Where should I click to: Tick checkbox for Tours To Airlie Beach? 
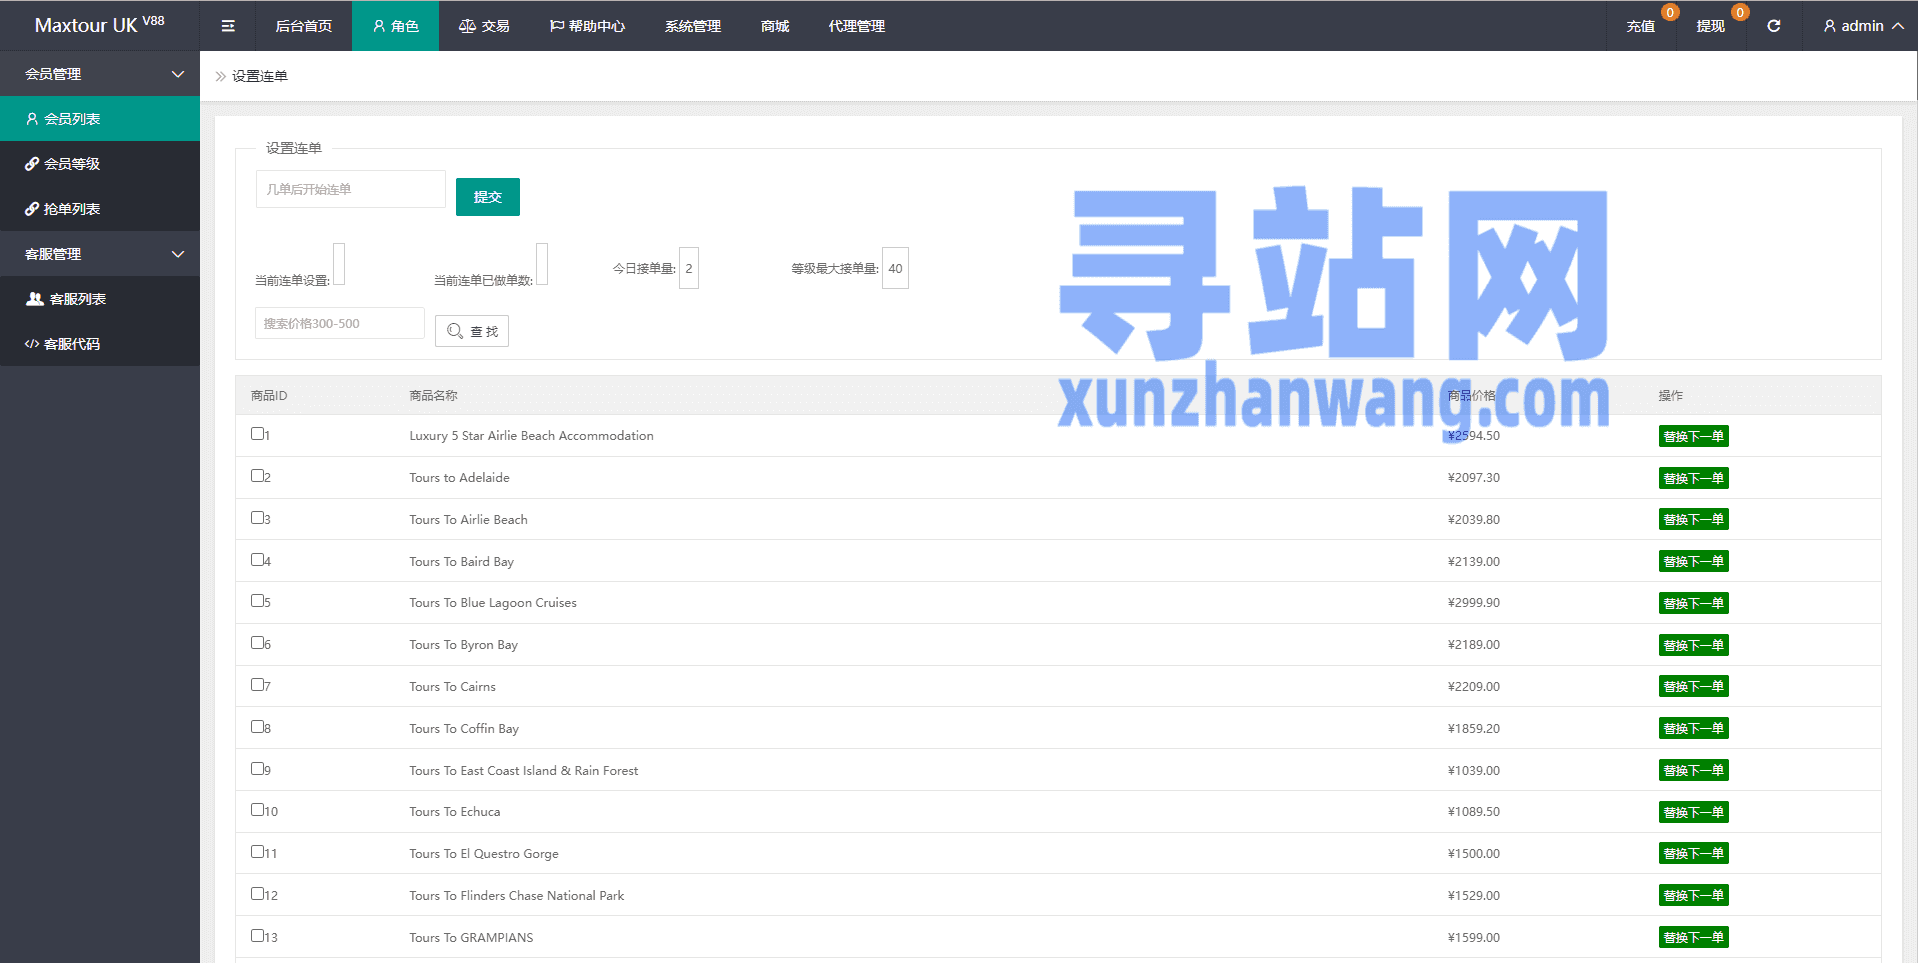tap(257, 518)
